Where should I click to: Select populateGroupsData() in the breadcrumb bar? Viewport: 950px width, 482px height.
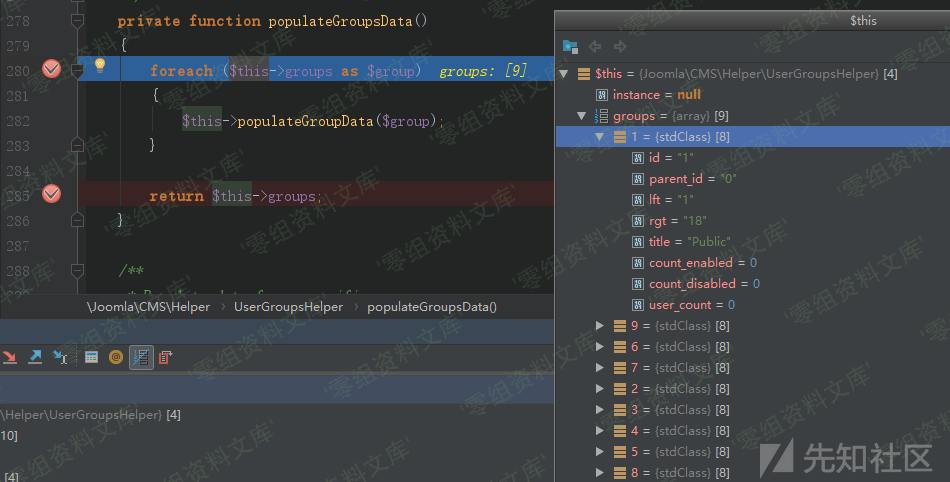tap(431, 307)
